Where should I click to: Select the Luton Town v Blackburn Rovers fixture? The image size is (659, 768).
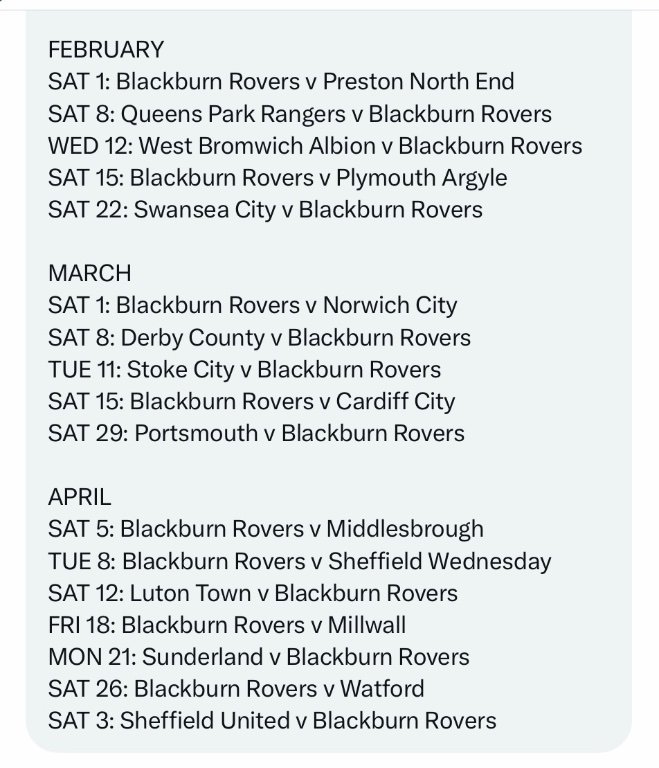click(x=252, y=593)
